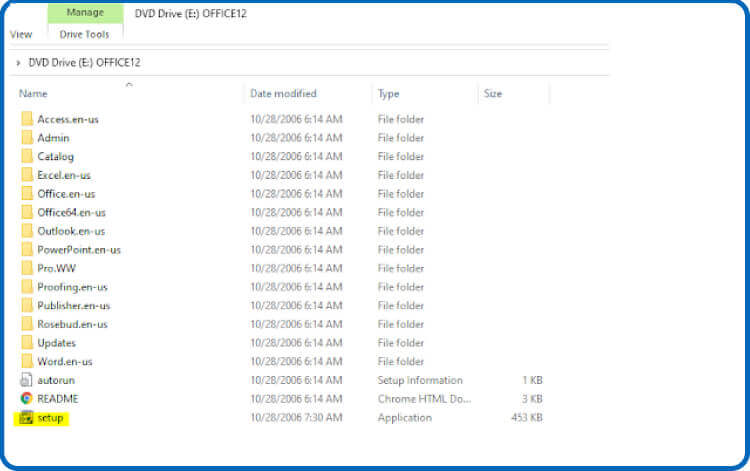Select the Access.en-us folder name

[68, 119]
